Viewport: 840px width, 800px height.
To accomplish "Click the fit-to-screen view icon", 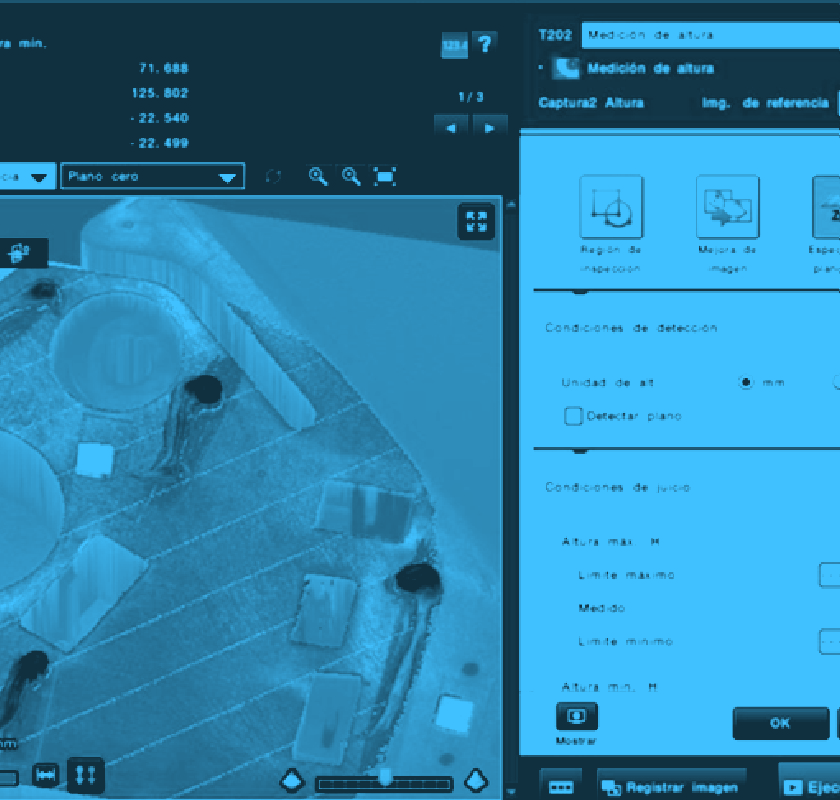I will (385, 176).
